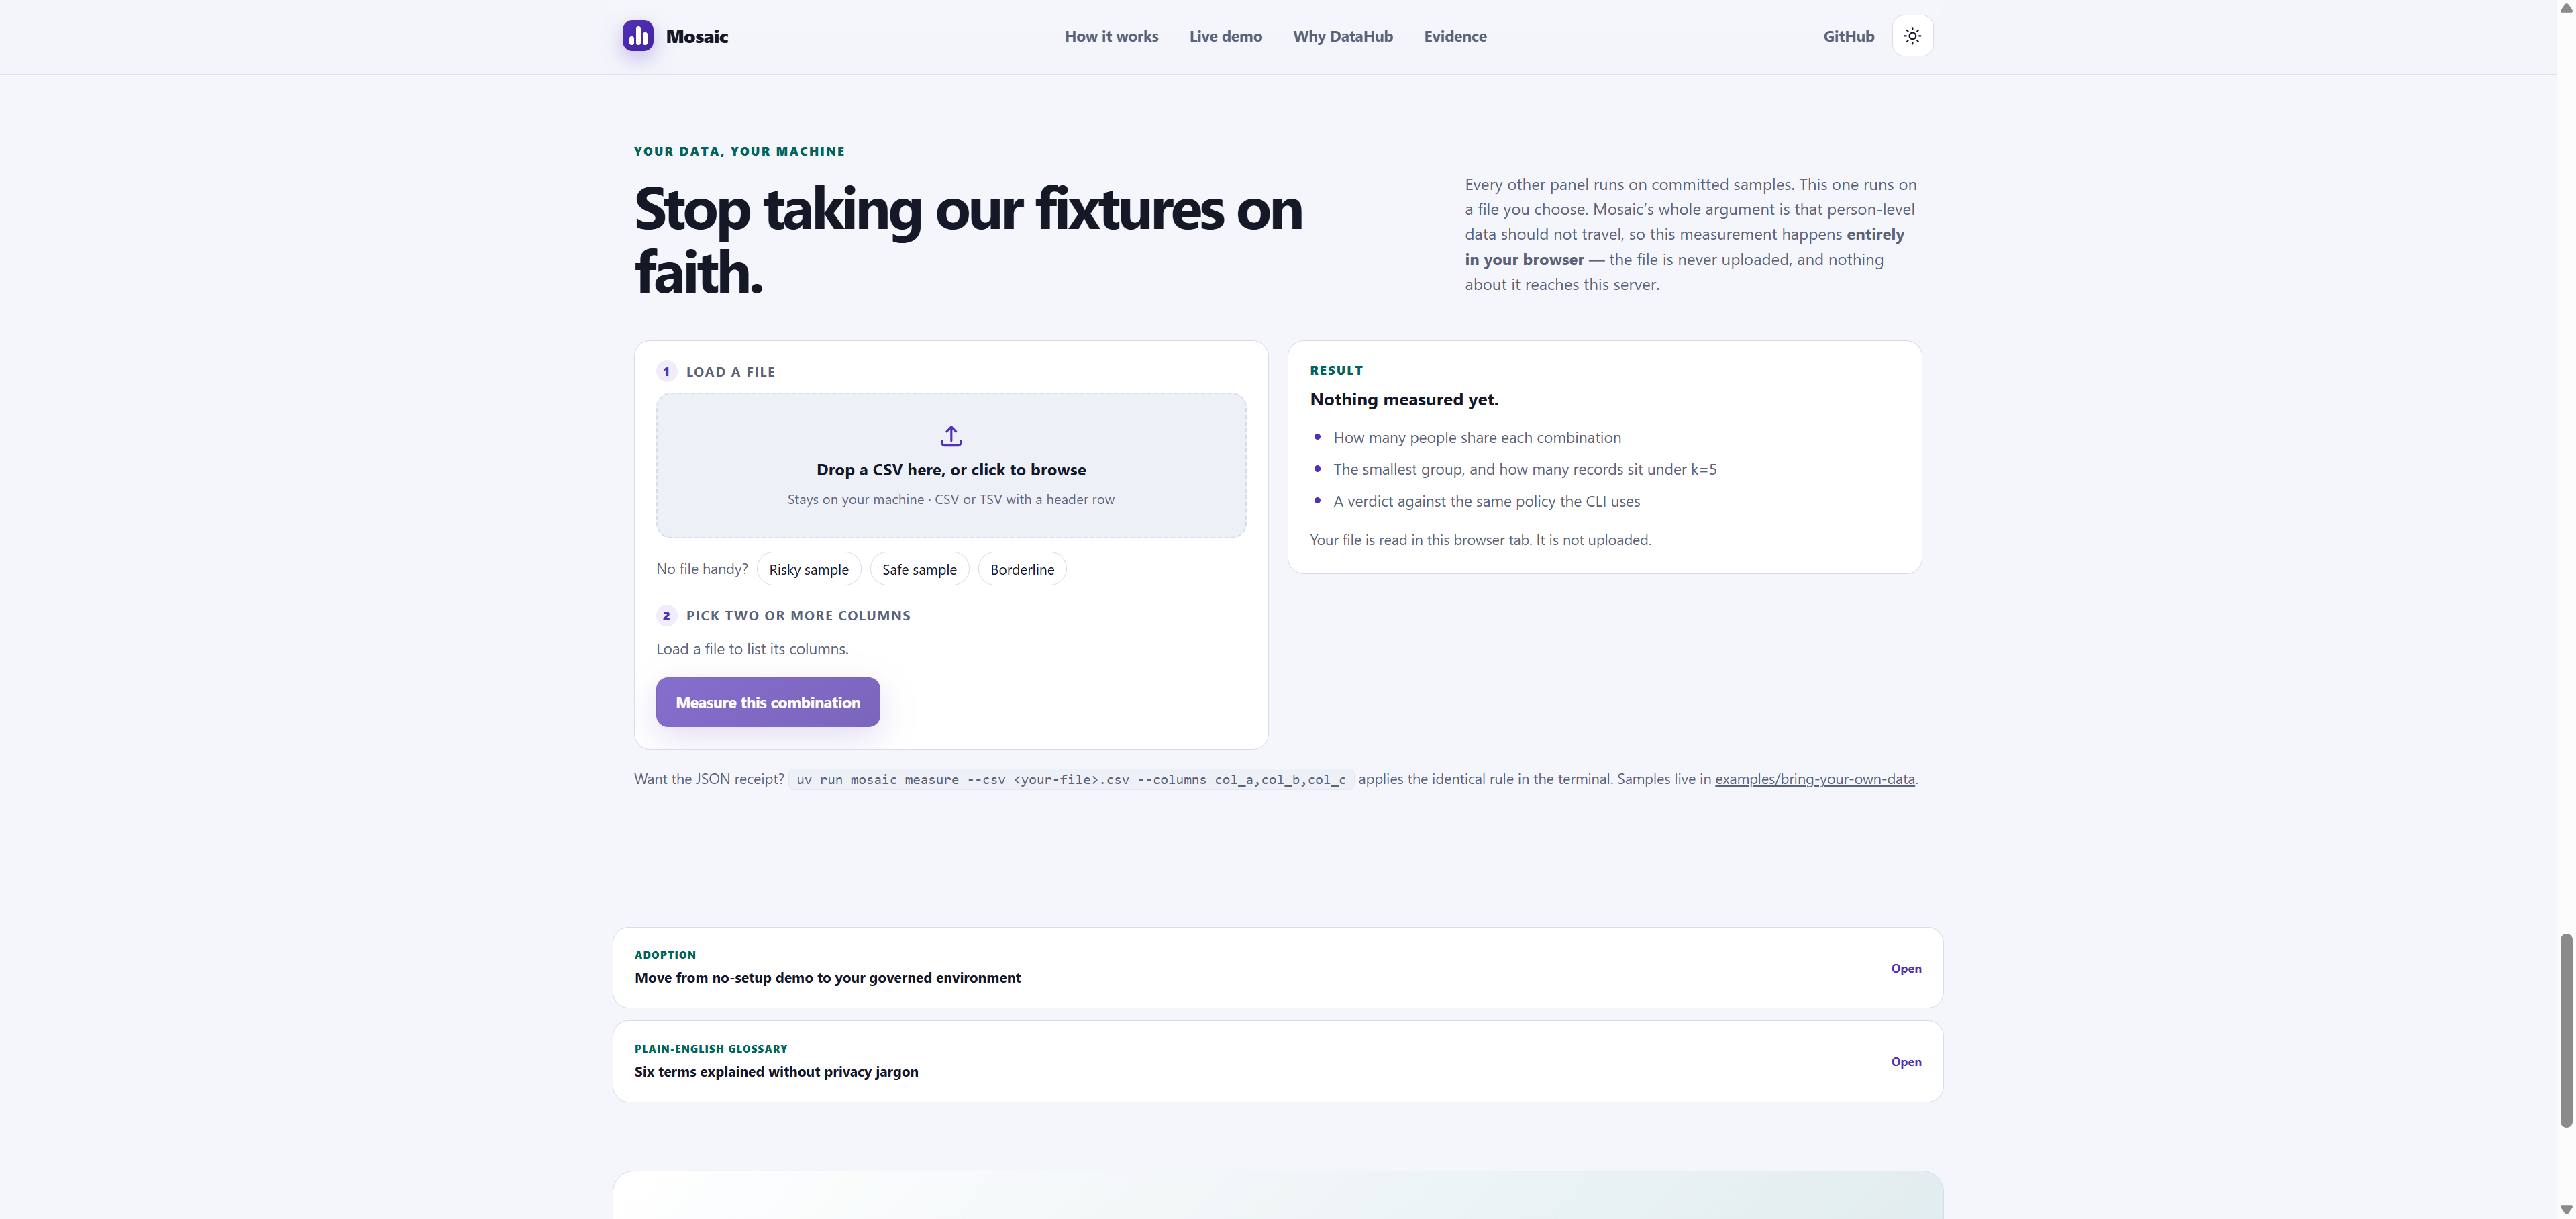Viewport: 2576px width, 1219px height.
Task: Expand the Plain-English Glossary with Open
Action: click(x=1906, y=1062)
